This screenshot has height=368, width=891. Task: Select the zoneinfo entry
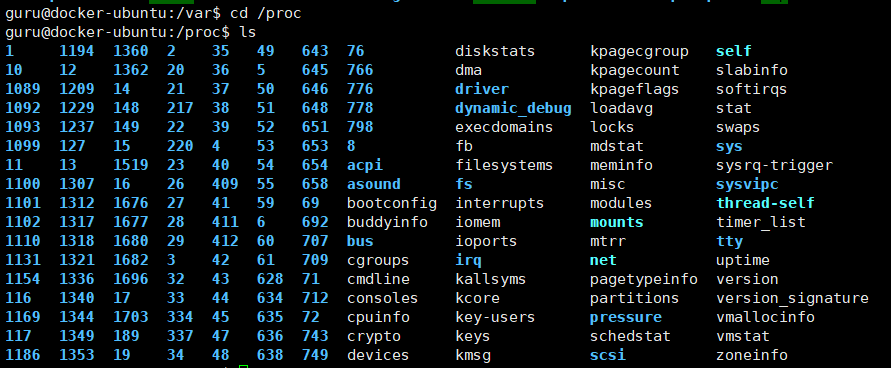[752, 356]
